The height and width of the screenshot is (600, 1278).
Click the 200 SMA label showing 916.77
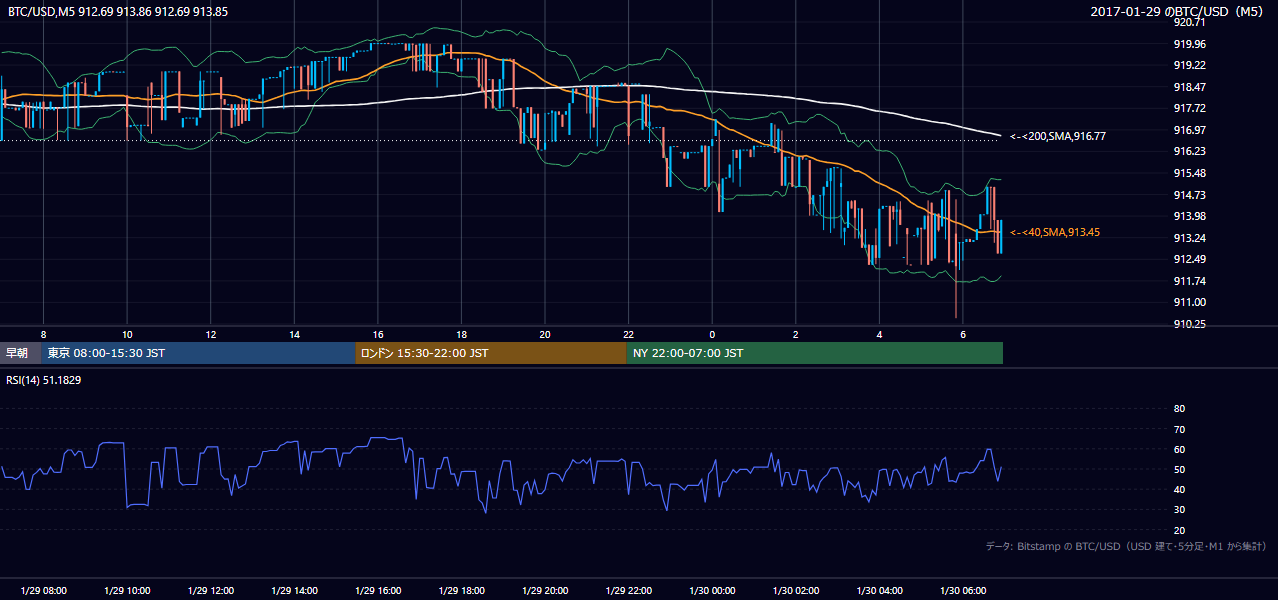pyautogui.click(x=1058, y=135)
